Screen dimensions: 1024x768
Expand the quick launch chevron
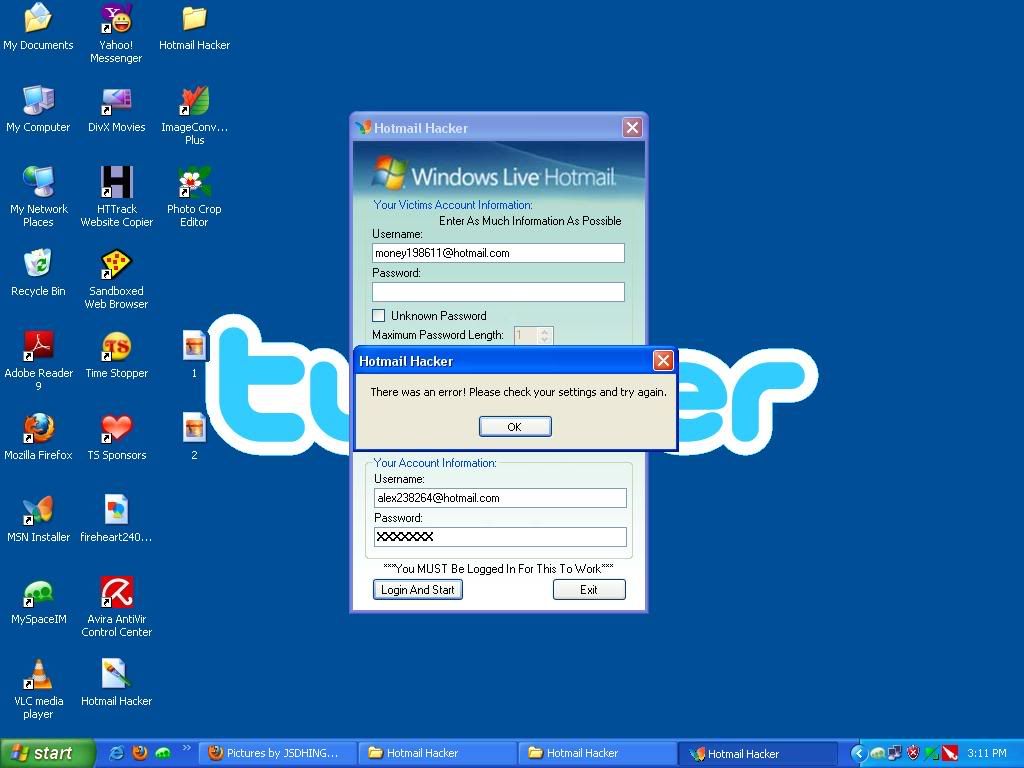click(x=186, y=748)
